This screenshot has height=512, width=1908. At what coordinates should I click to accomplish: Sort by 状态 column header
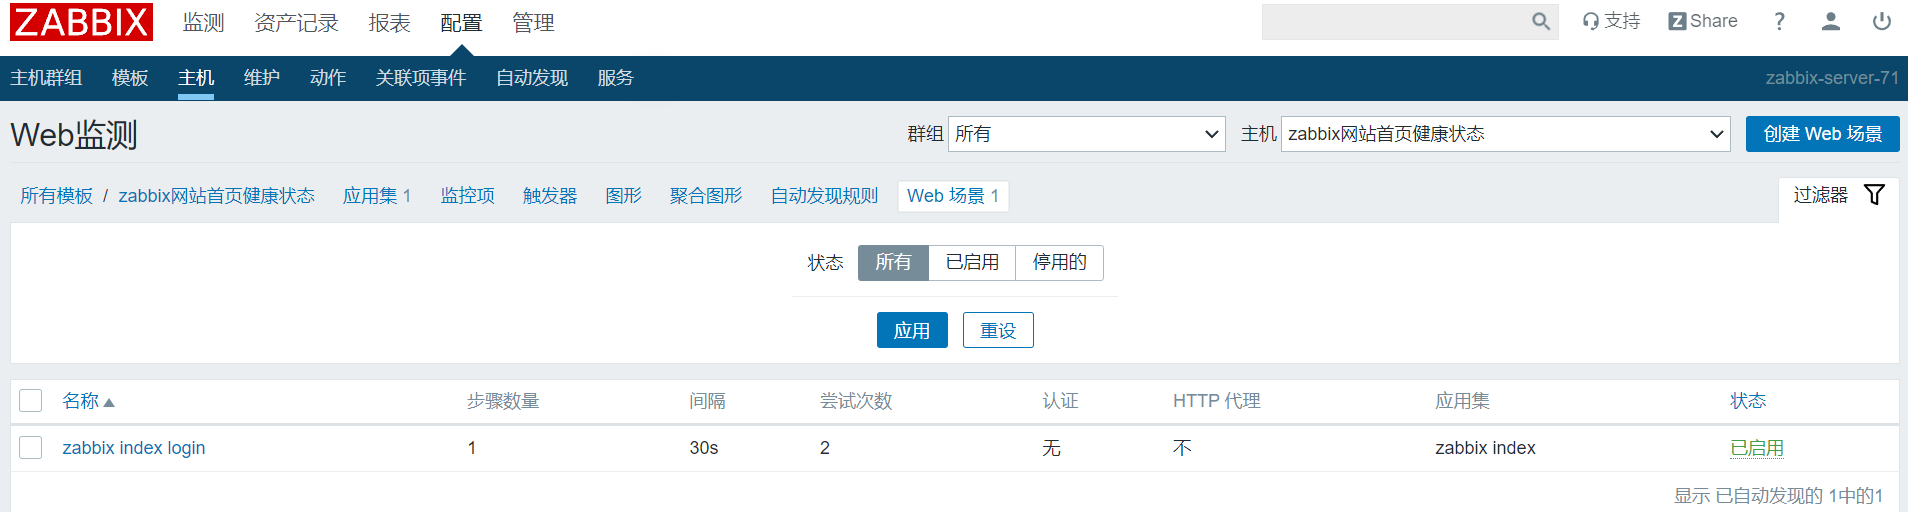tap(1748, 401)
